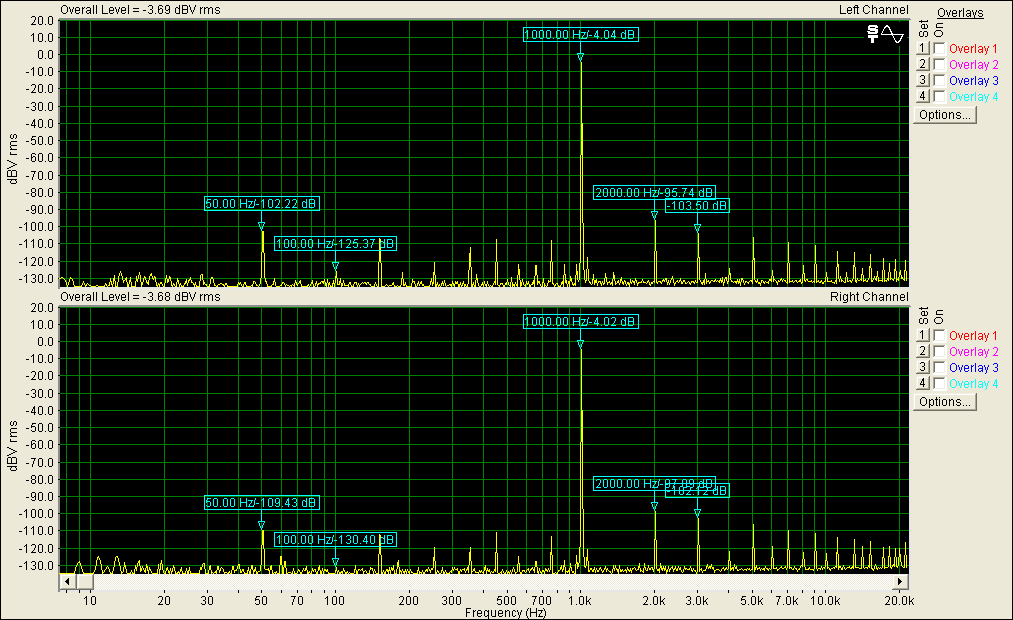Select the 50.00 Hz/-109.43 dB marker label
The image size is (1013, 620).
(262, 502)
